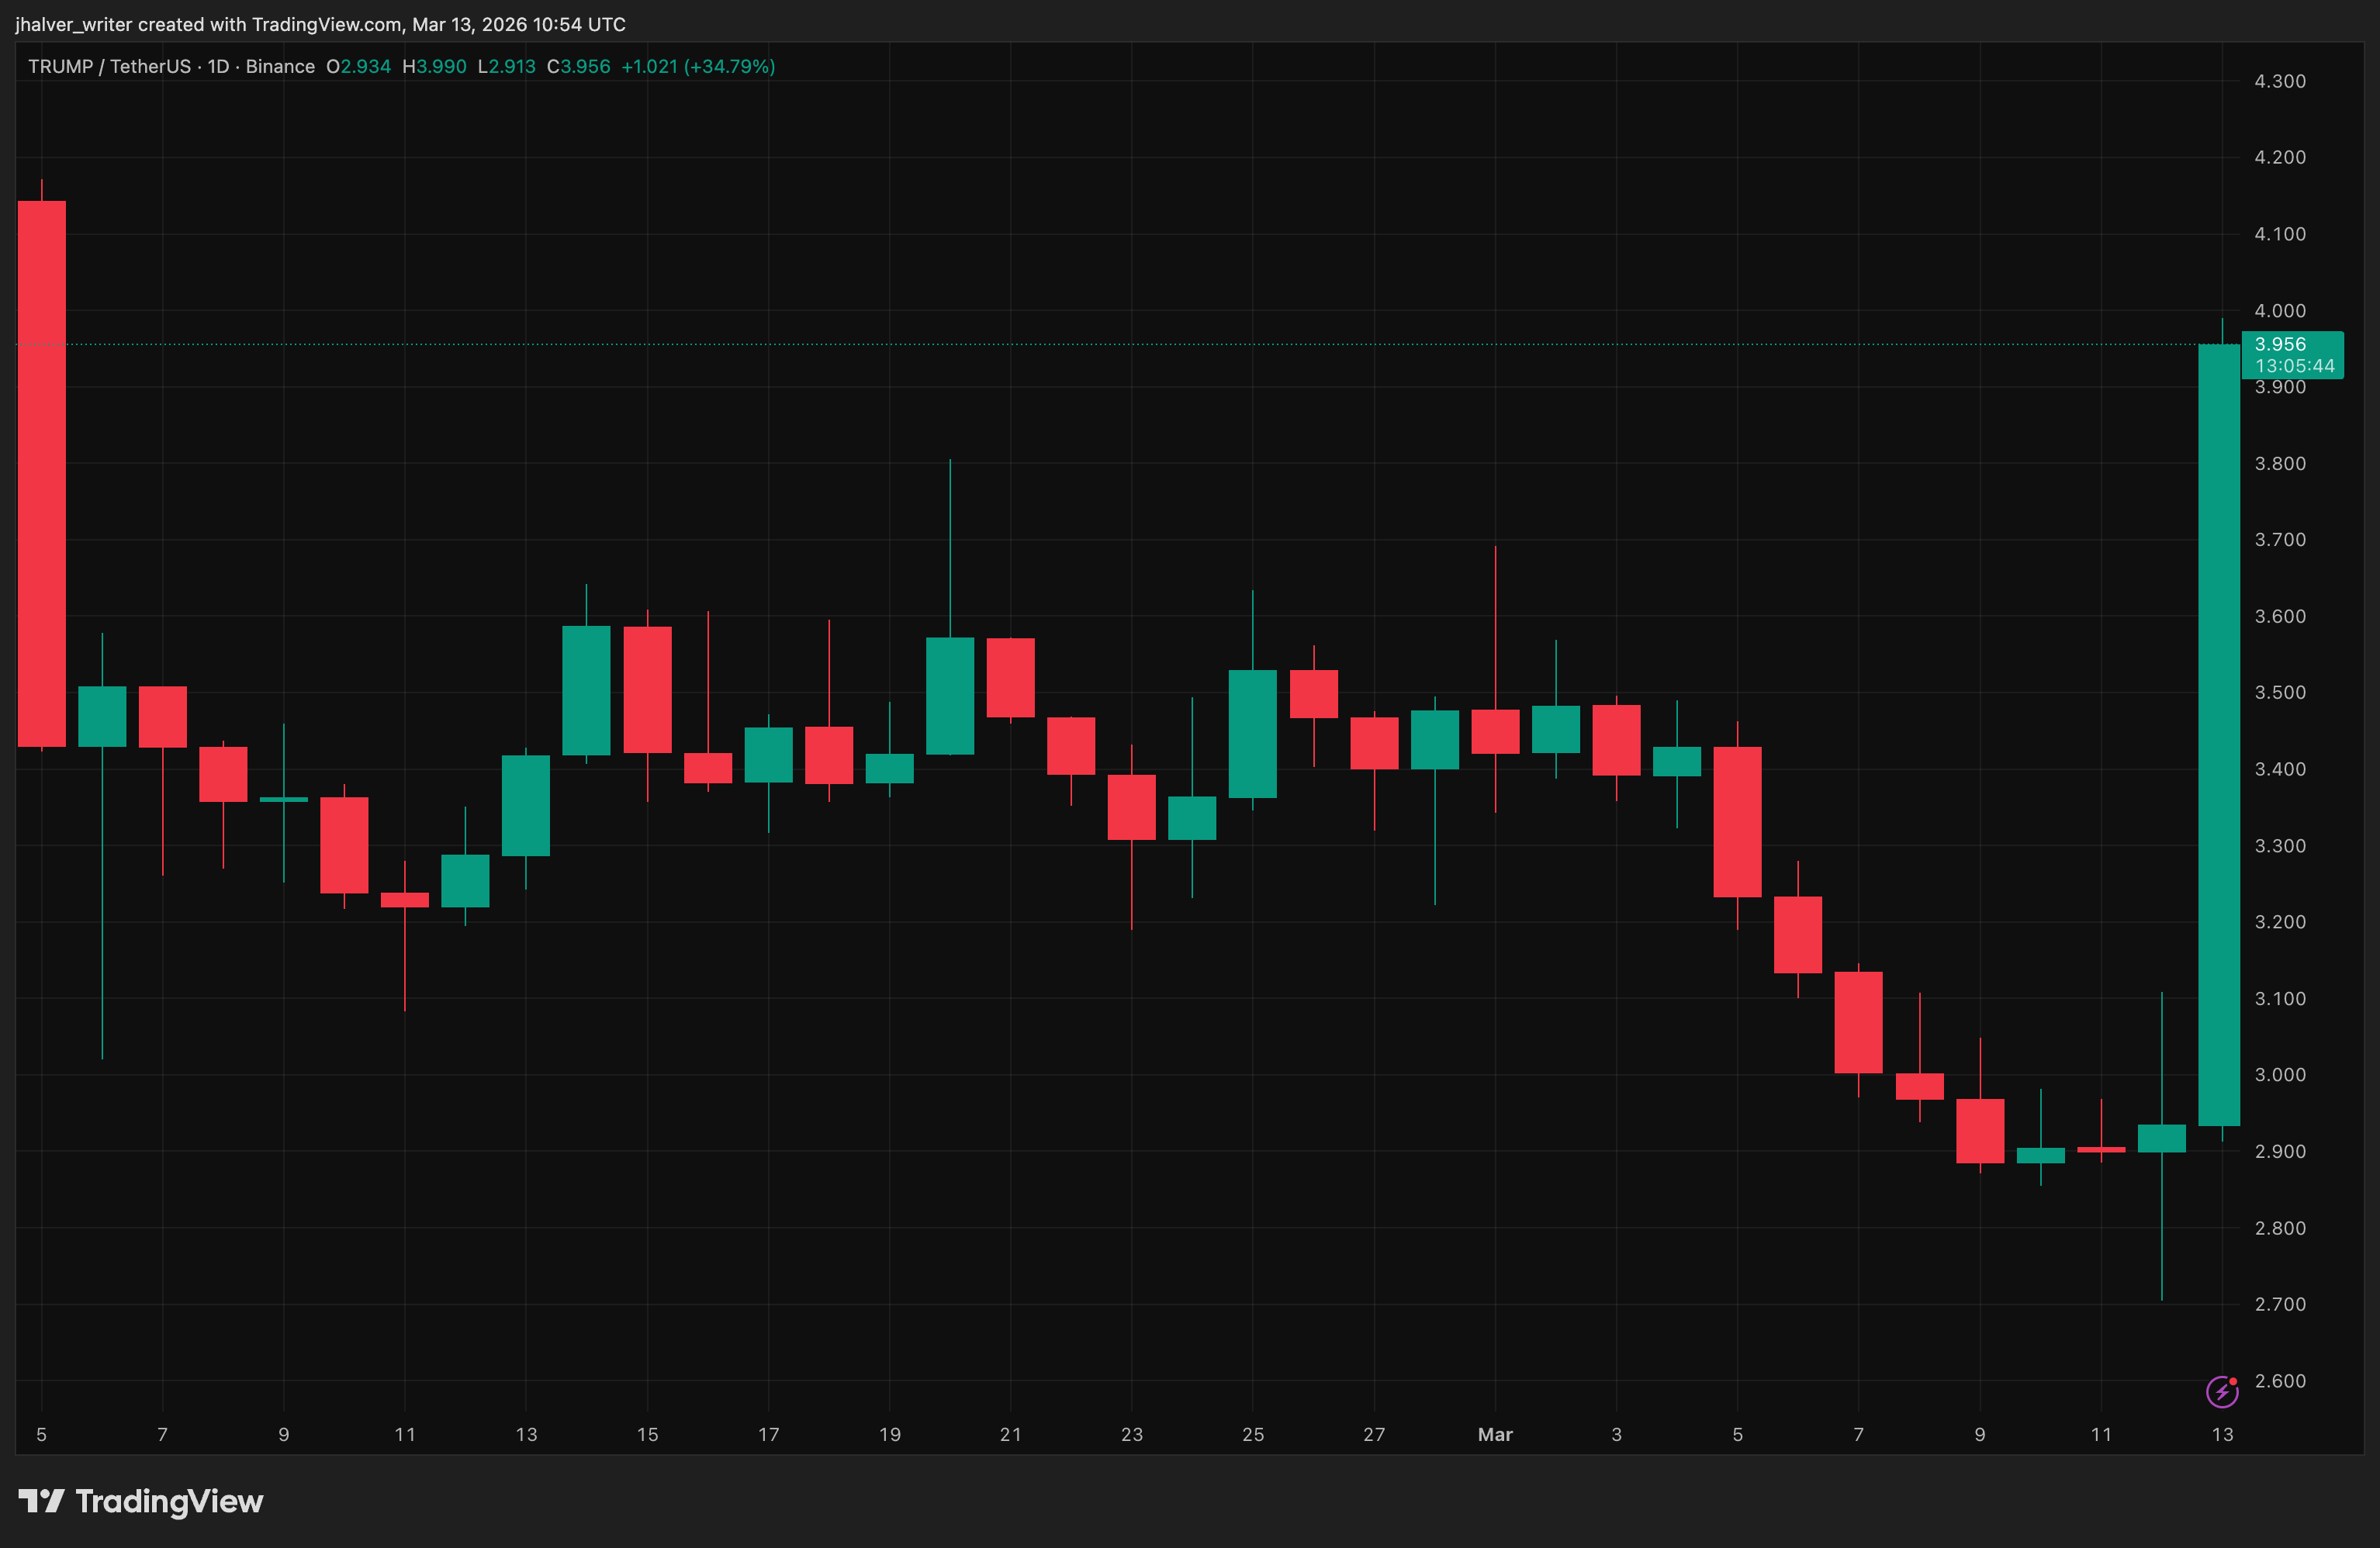
Task: Click the purple lightning bolt icon
Action: [x=2220, y=1391]
